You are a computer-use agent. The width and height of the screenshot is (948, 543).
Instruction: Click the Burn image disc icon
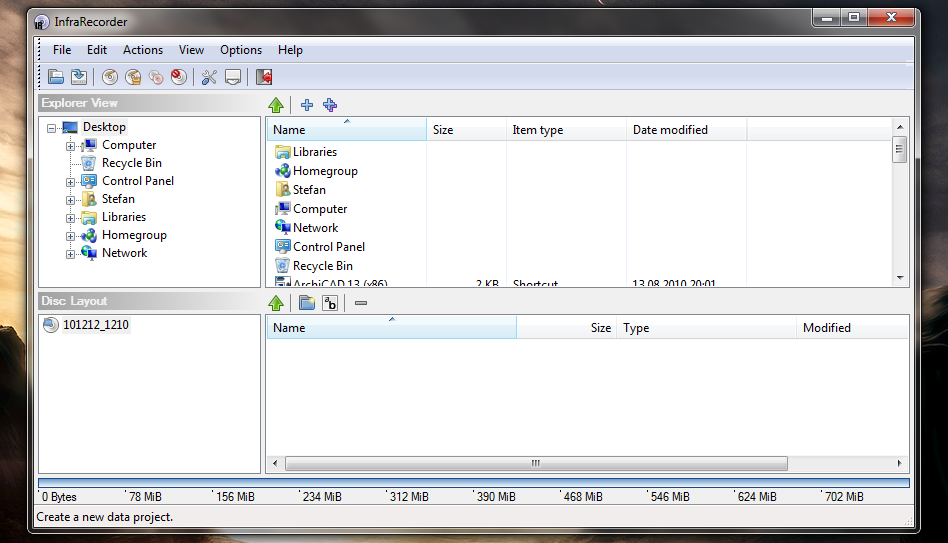point(133,77)
